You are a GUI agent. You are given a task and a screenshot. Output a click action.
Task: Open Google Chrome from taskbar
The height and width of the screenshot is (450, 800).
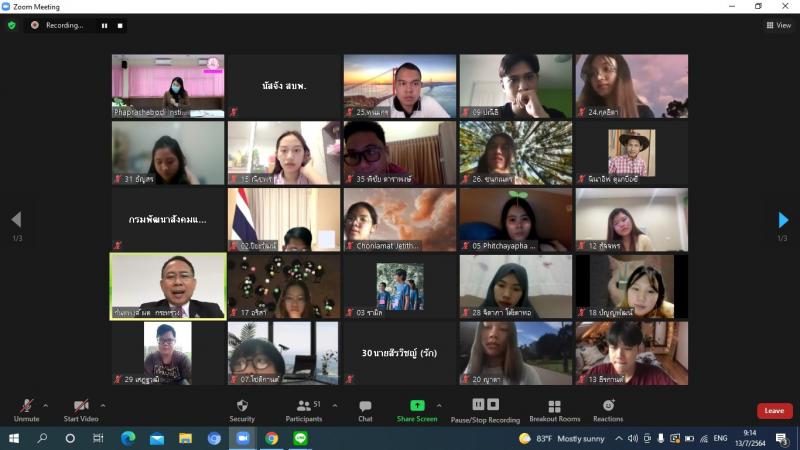tap(271, 438)
